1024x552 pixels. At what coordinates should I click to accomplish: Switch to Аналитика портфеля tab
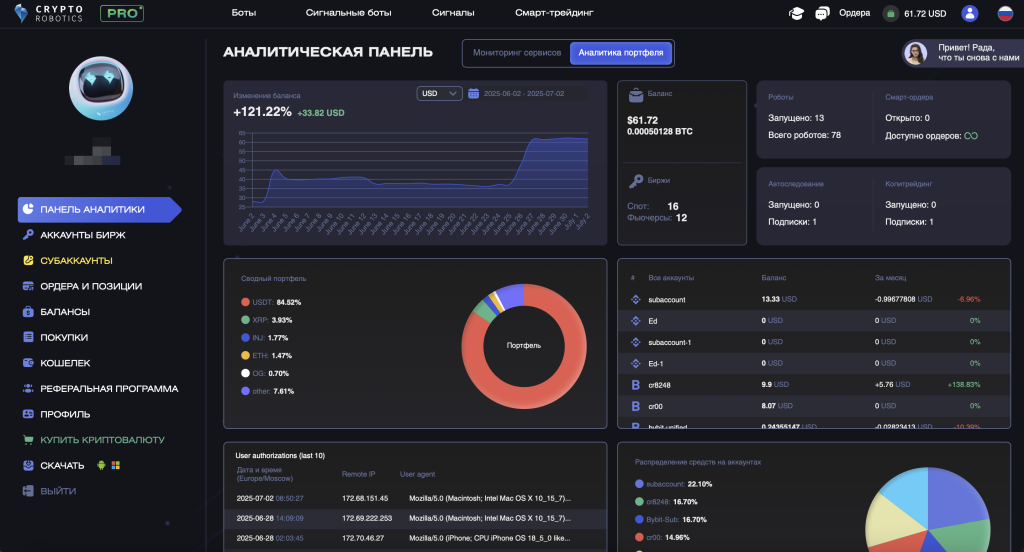pos(620,53)
